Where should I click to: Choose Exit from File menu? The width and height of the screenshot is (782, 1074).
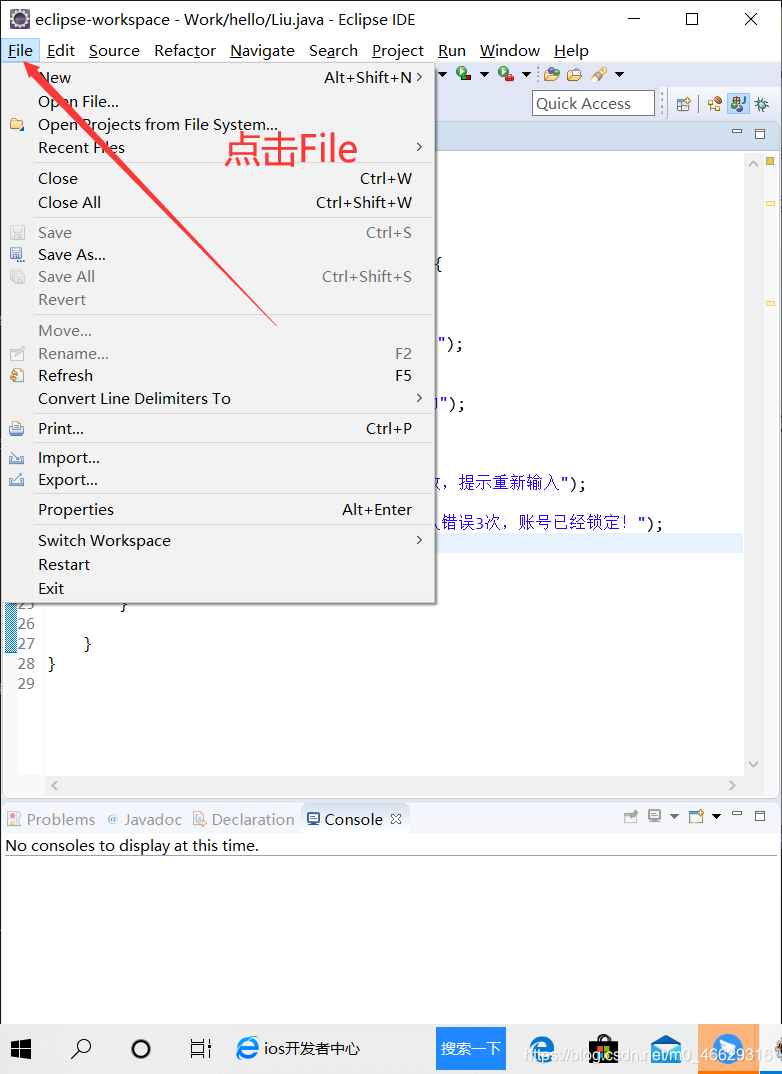tap(218, 588)
